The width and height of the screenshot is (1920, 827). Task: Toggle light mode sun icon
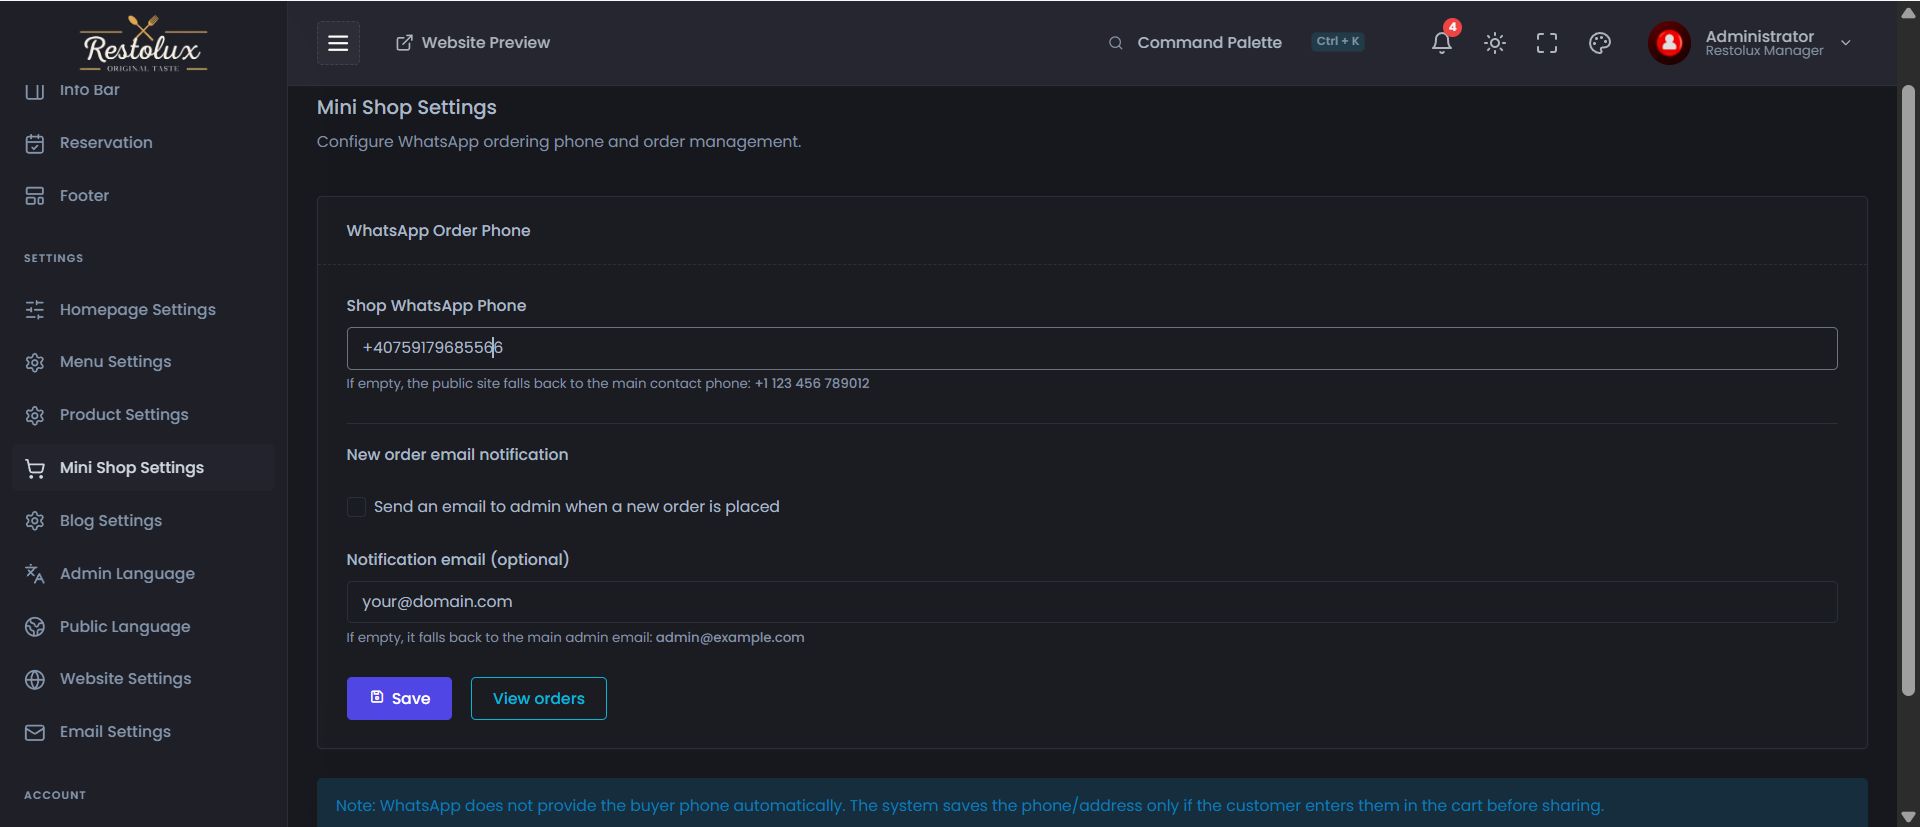pyautogui.click(x=1494, y=43)
